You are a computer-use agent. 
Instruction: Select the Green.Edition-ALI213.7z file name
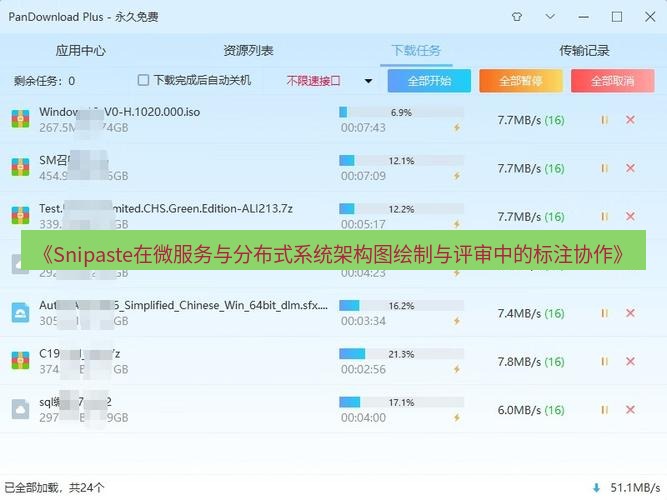[166, 209]
